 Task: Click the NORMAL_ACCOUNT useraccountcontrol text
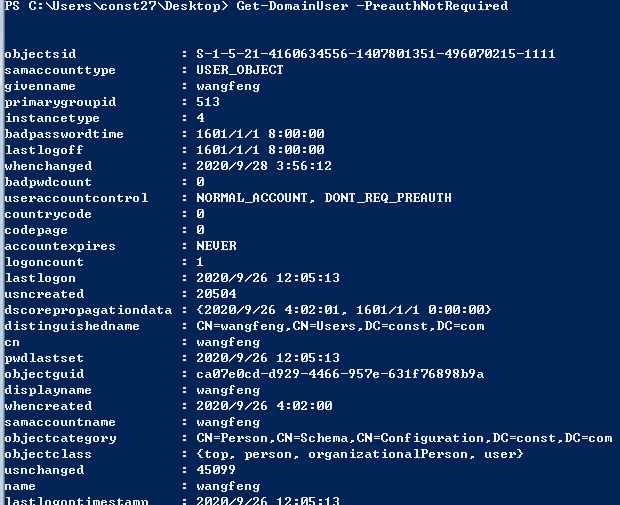pos(251,198)
